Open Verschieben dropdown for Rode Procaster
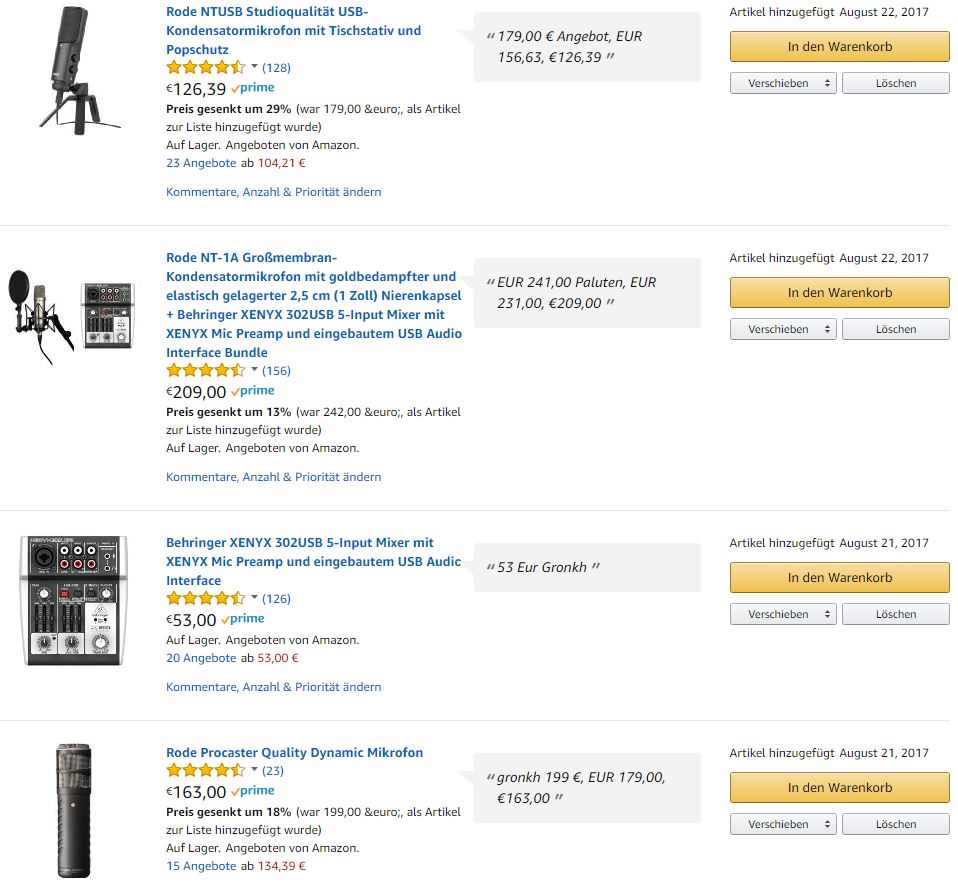The image size is (958, 887). pos(783,825)
